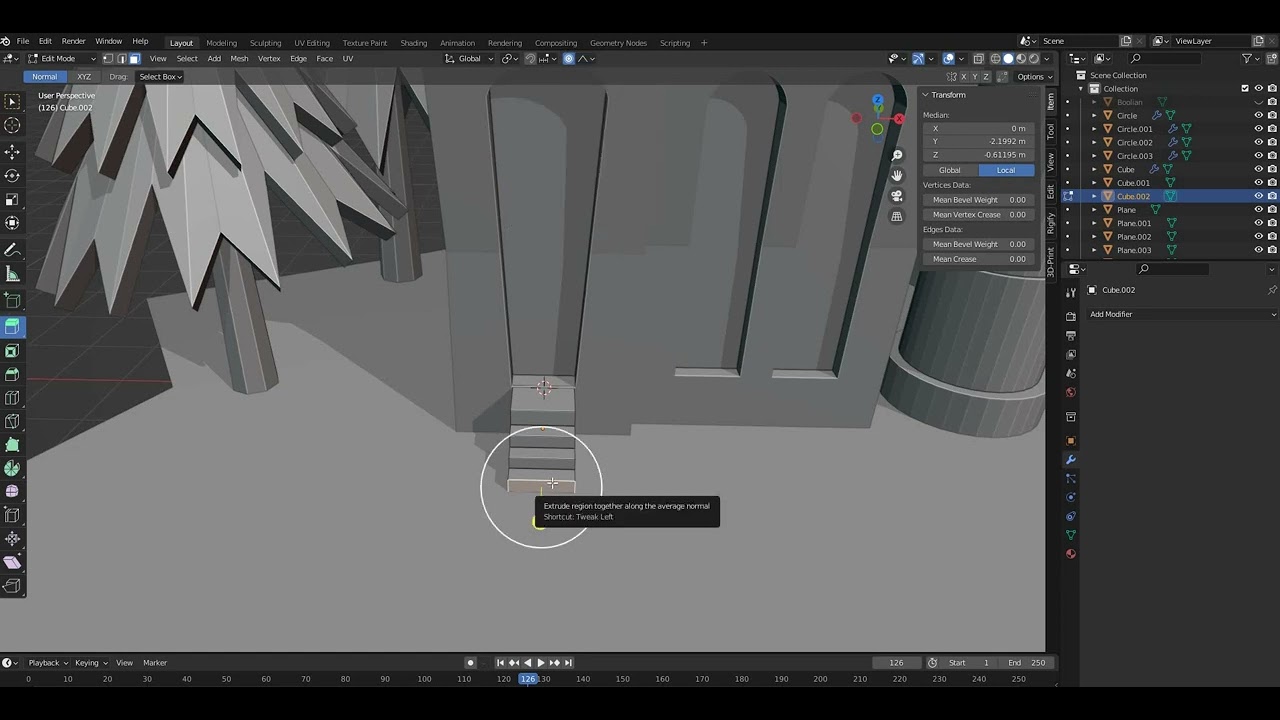This screenshot has height=720, width=1280.
Task: Open the Select Box drag dropdown
Action: point(160,76)
